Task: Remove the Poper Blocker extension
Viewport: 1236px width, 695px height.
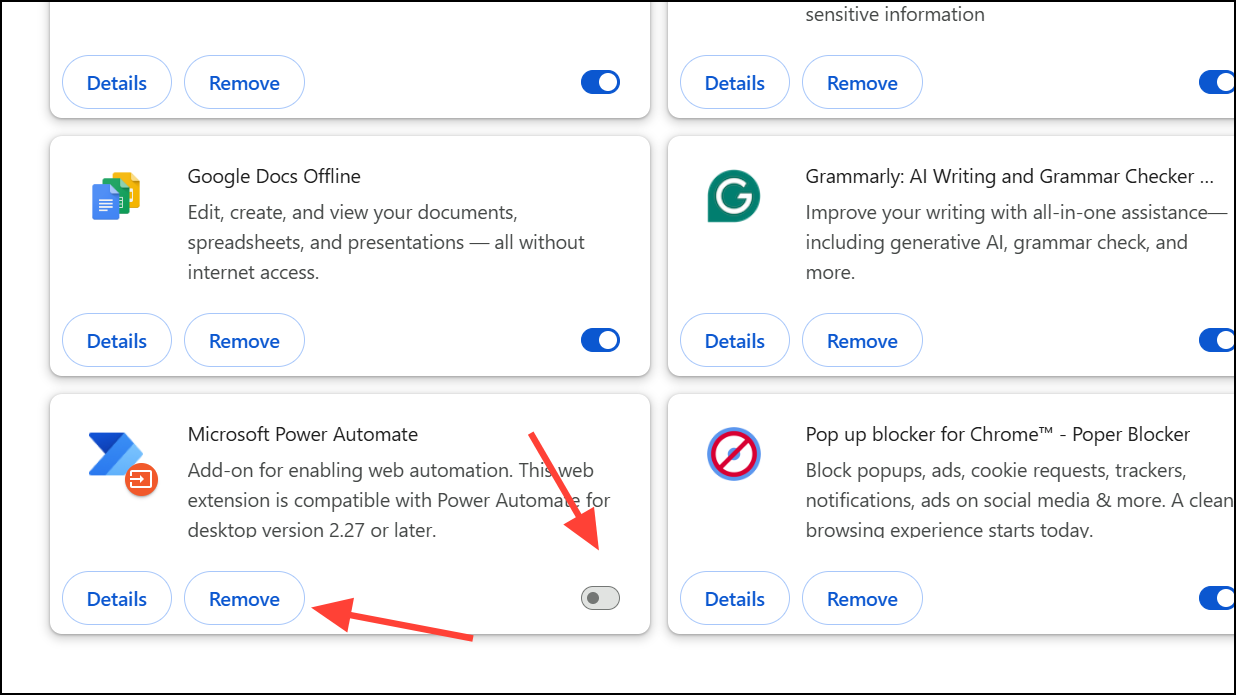Action: pos(862,597)
